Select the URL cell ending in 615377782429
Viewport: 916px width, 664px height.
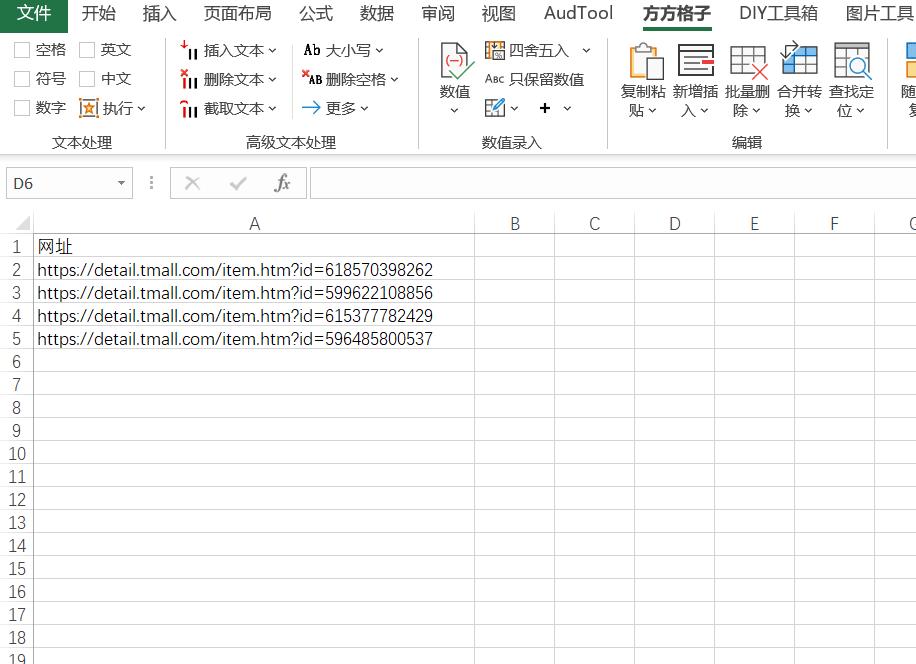(x=254, y=315)
